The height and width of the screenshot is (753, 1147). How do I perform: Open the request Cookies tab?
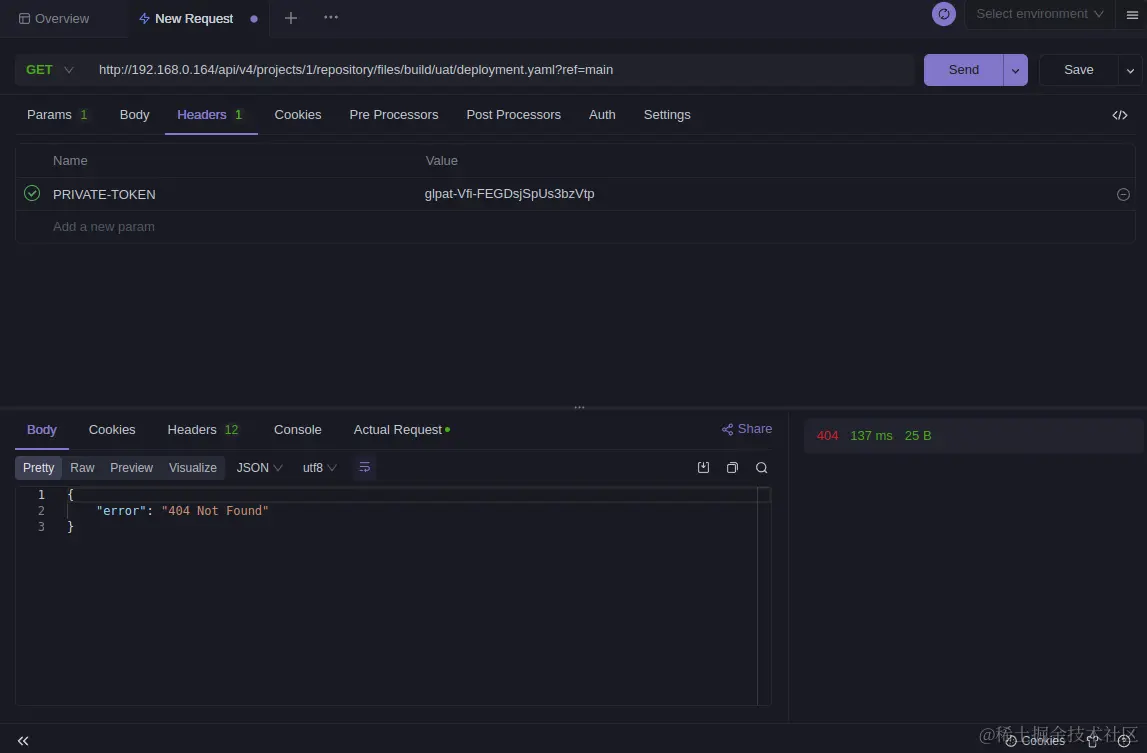point(298,115)
